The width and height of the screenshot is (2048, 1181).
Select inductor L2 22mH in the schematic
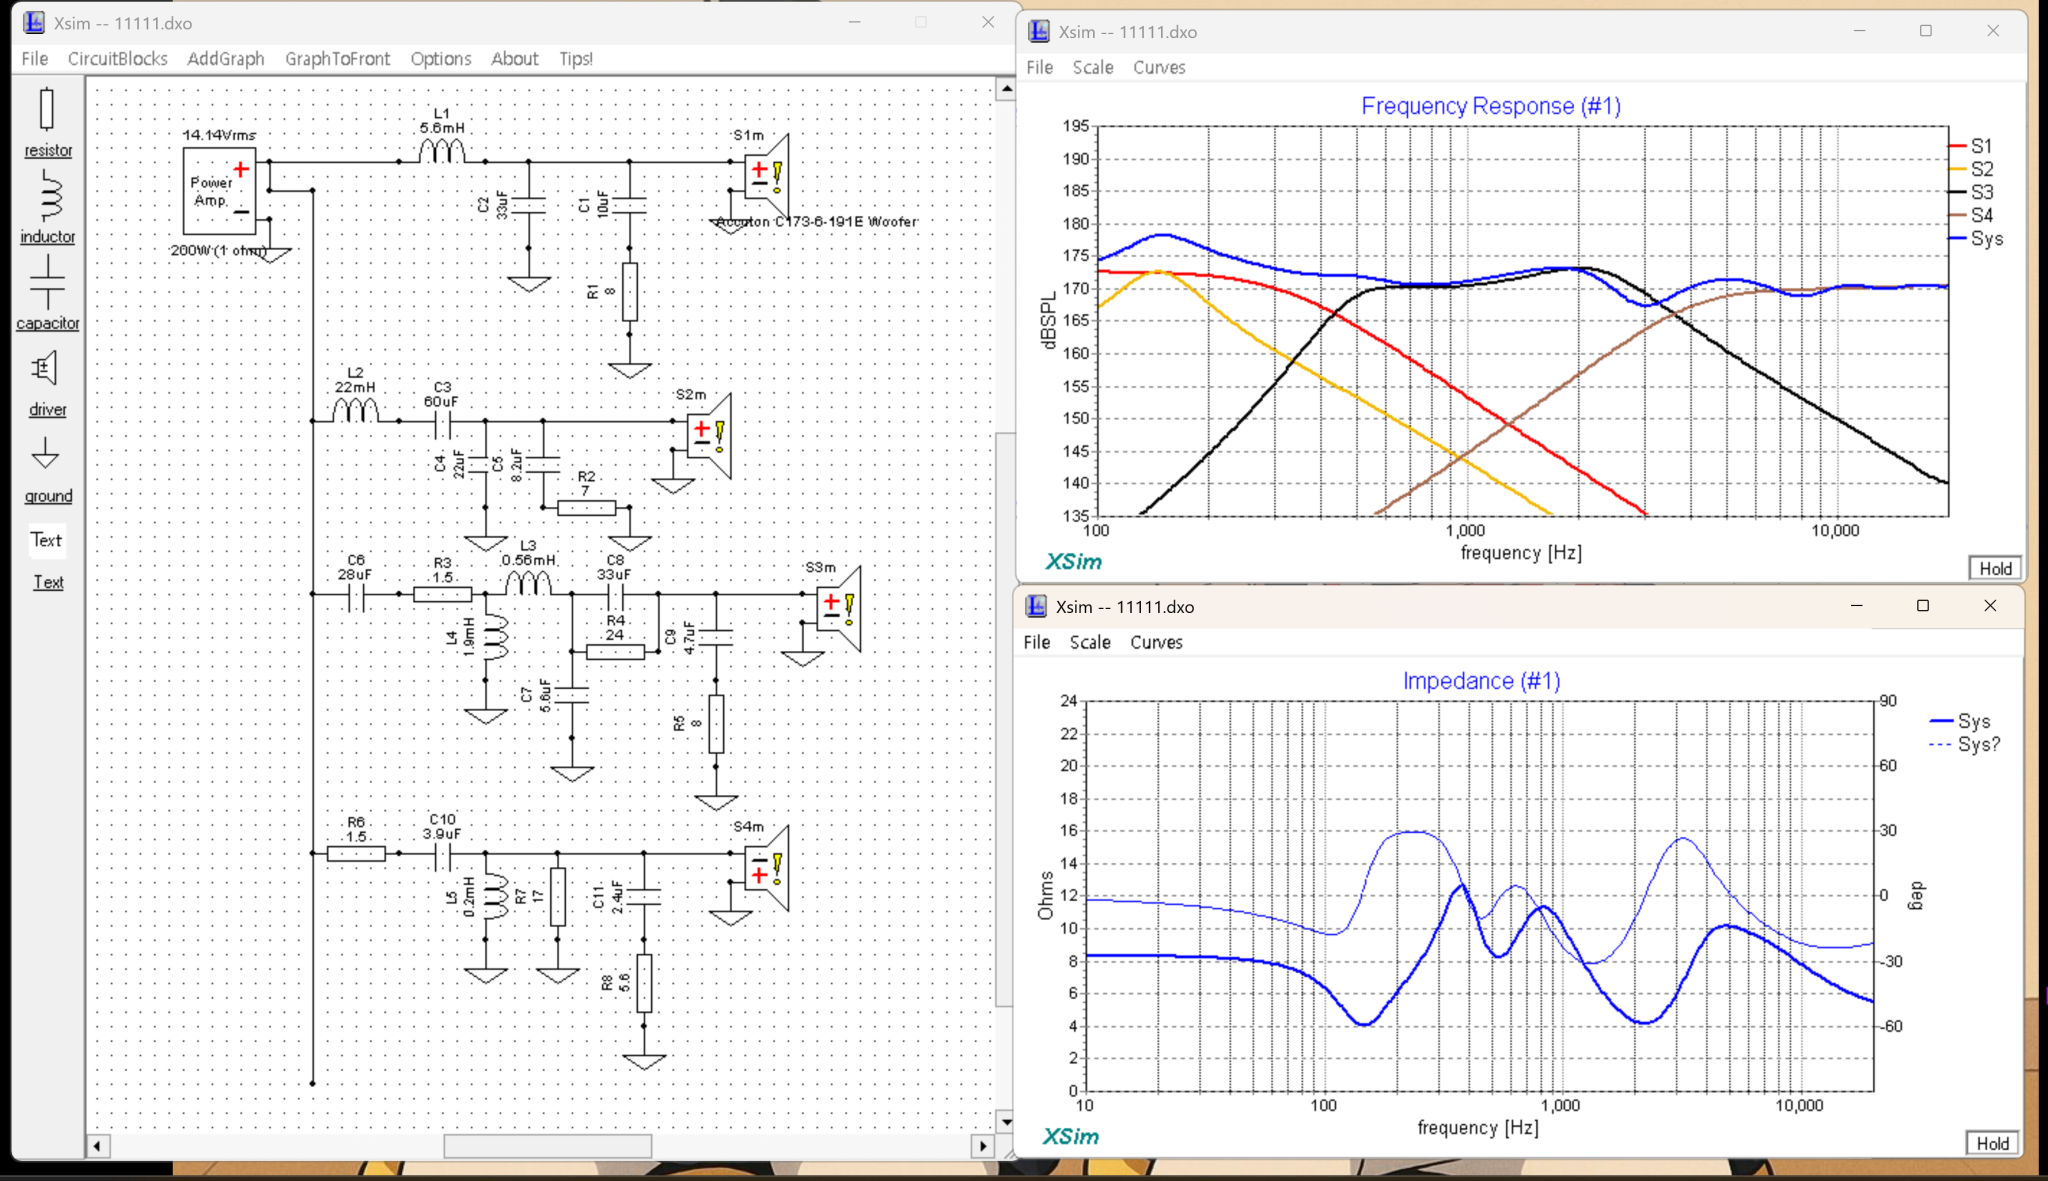click(x=355, y=410)
